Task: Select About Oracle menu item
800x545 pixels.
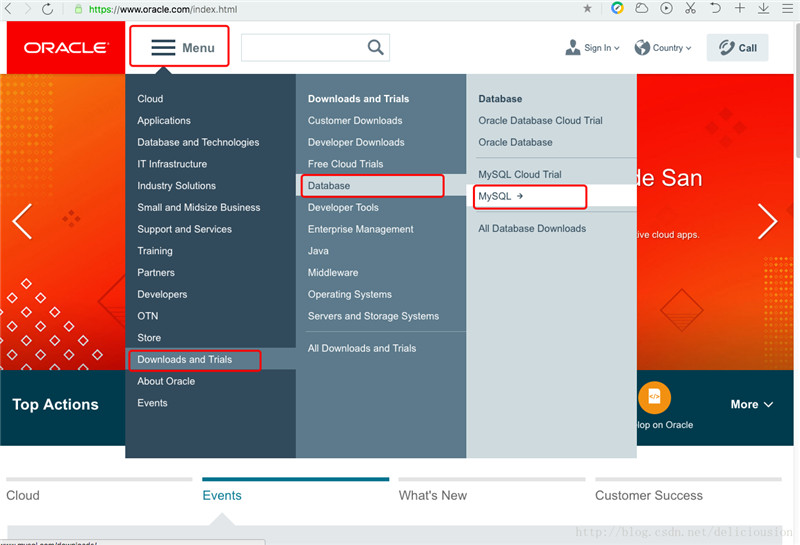Action: (x=166, y=381)
